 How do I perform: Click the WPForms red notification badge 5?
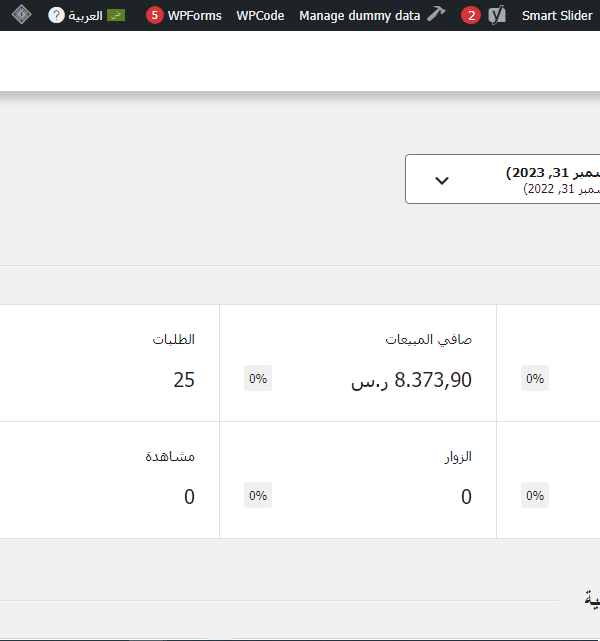154,16
